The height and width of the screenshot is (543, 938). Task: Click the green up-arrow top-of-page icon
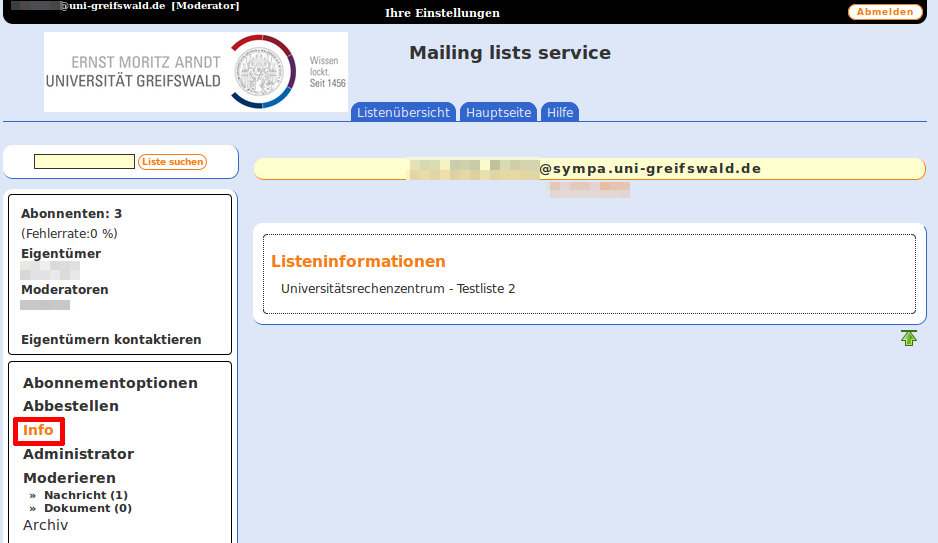point(908,338)
